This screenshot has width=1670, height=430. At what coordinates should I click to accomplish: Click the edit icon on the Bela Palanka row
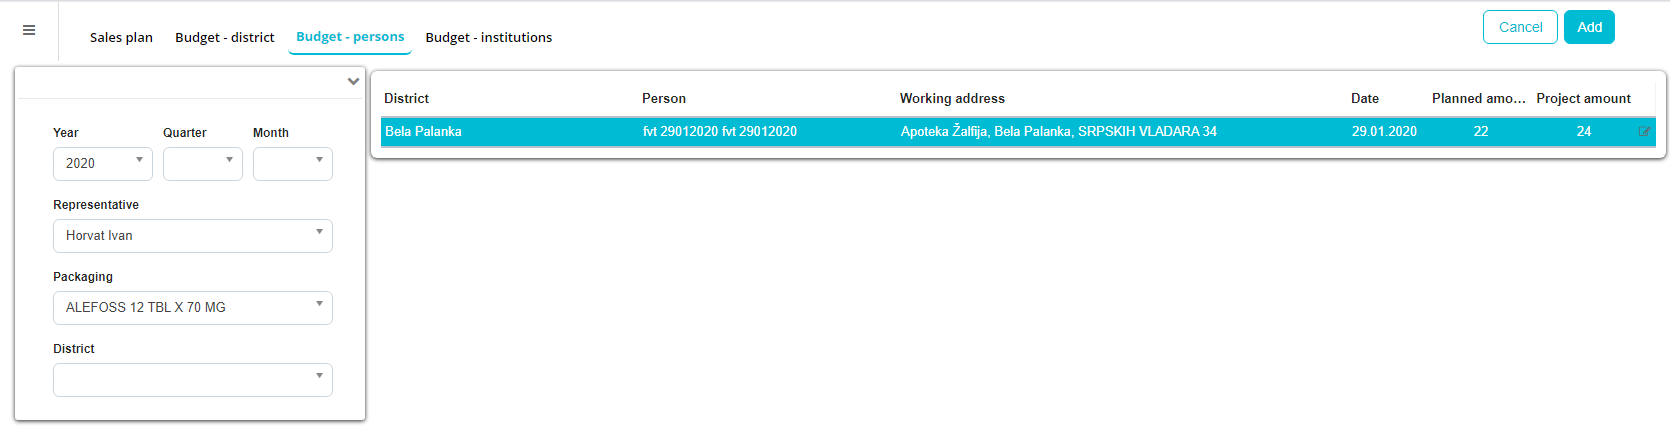click(1644, 132)
